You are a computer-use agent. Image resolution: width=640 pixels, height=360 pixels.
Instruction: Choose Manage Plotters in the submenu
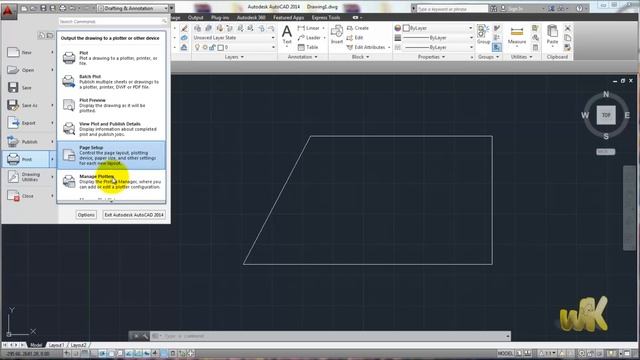tap(111, 182)
